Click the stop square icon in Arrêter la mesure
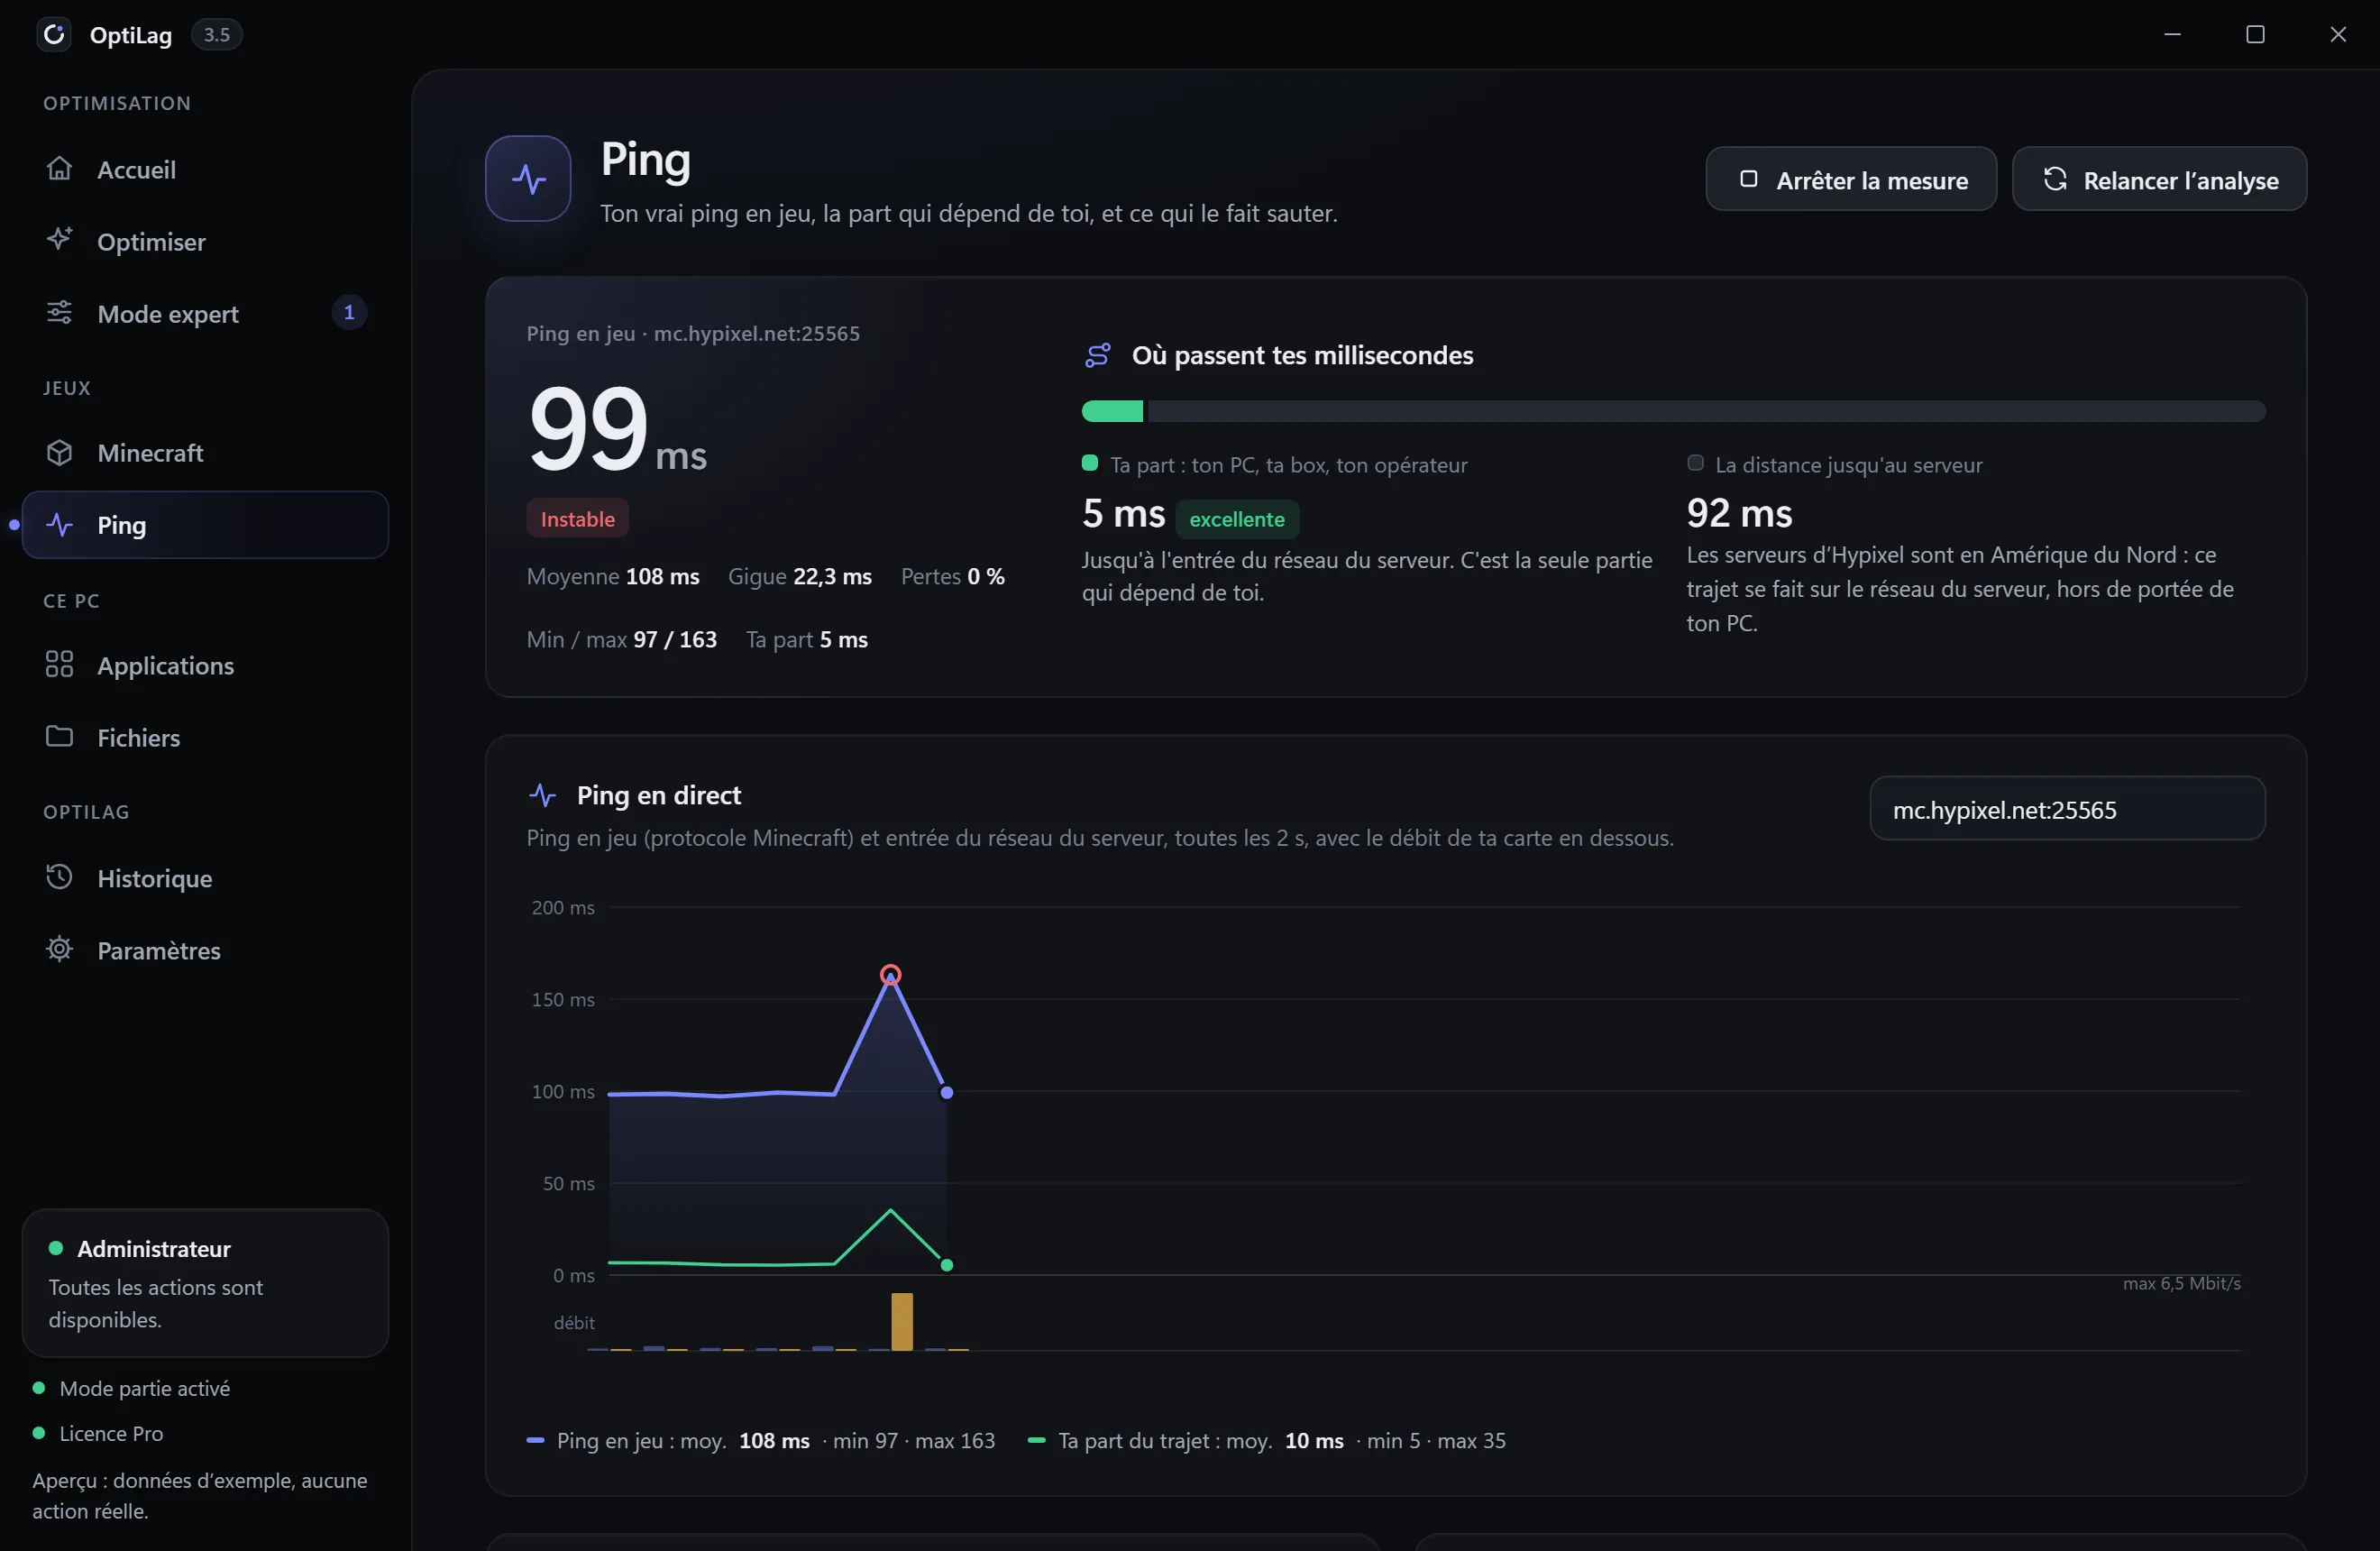Viewport: 2380px width, 1551px height. point(1749,178)
